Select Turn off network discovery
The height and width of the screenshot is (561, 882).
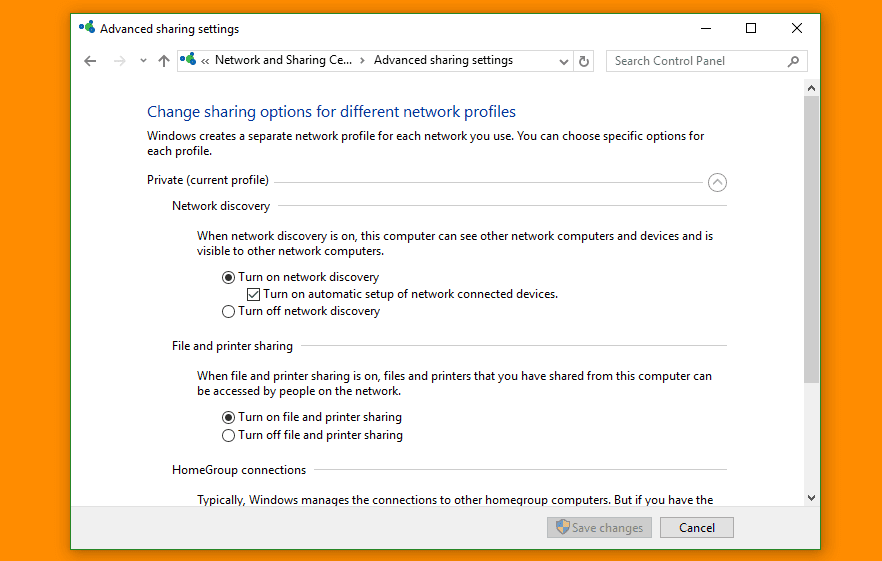[x=229, y=311]
